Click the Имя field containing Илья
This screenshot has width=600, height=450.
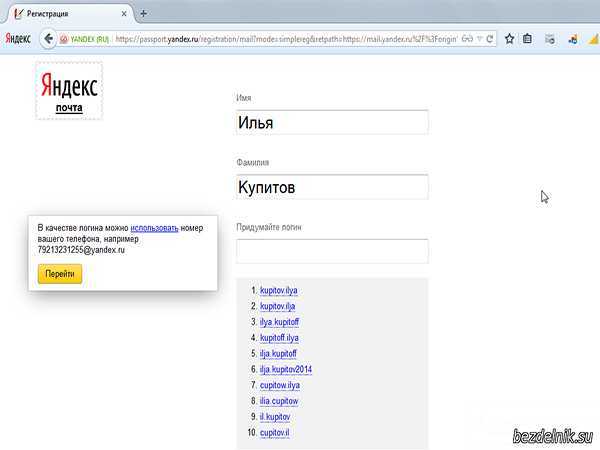[332, 122]
